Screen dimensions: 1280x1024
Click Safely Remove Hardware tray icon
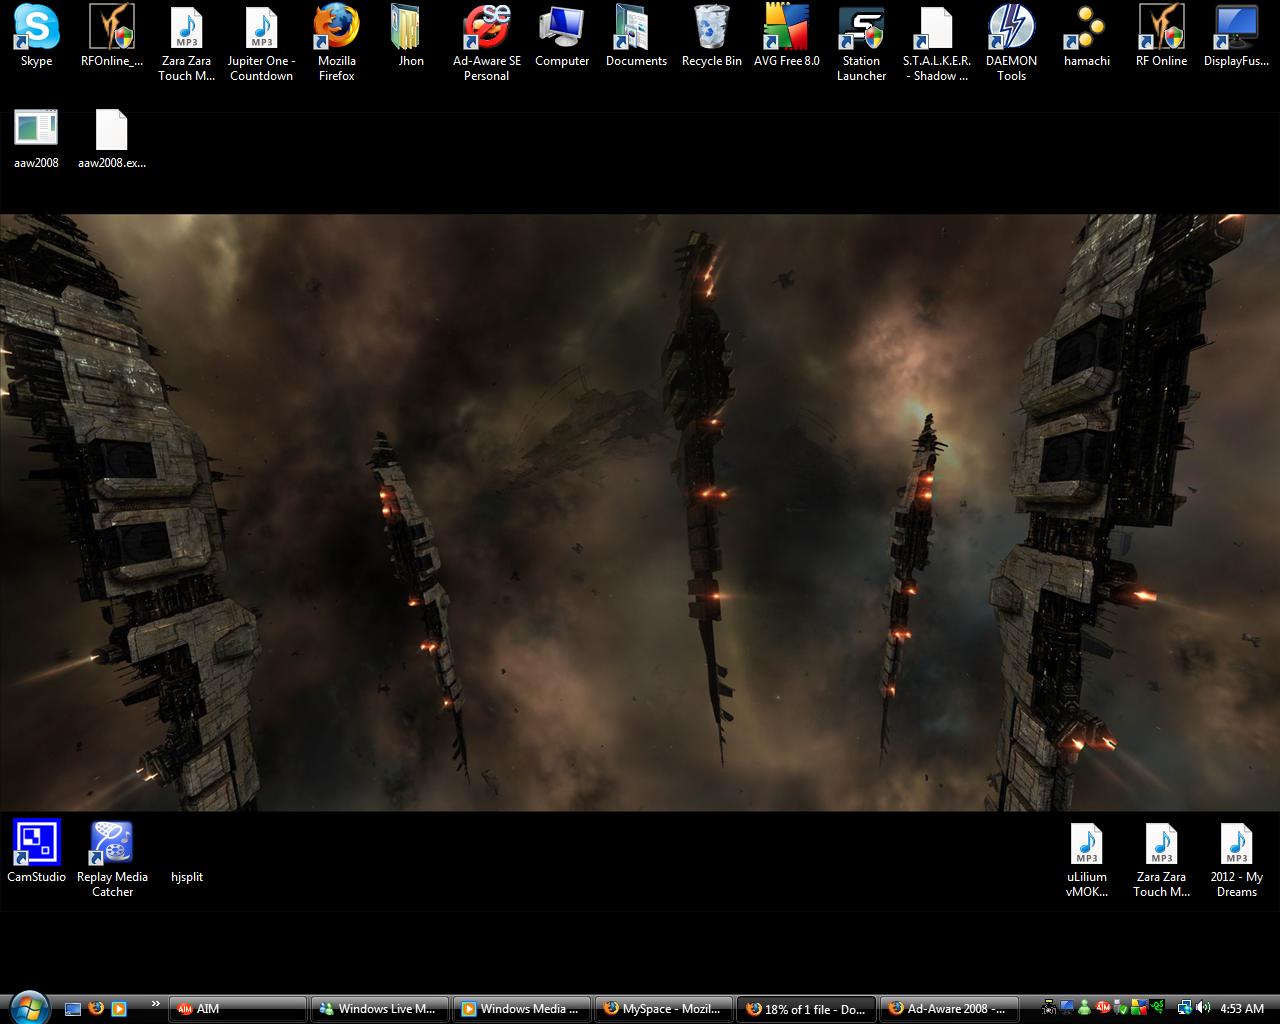[1120, 1008]
